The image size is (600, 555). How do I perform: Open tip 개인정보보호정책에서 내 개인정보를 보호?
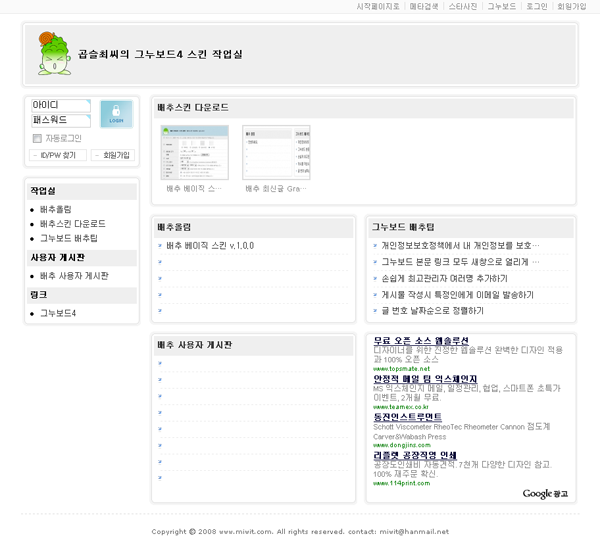point(460,246)
